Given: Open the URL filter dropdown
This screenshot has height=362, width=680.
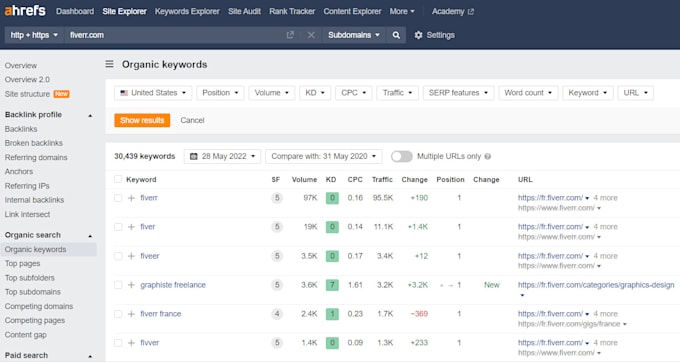Looking at the screenshot, I should pyautogui.click(x=635, y=93).
